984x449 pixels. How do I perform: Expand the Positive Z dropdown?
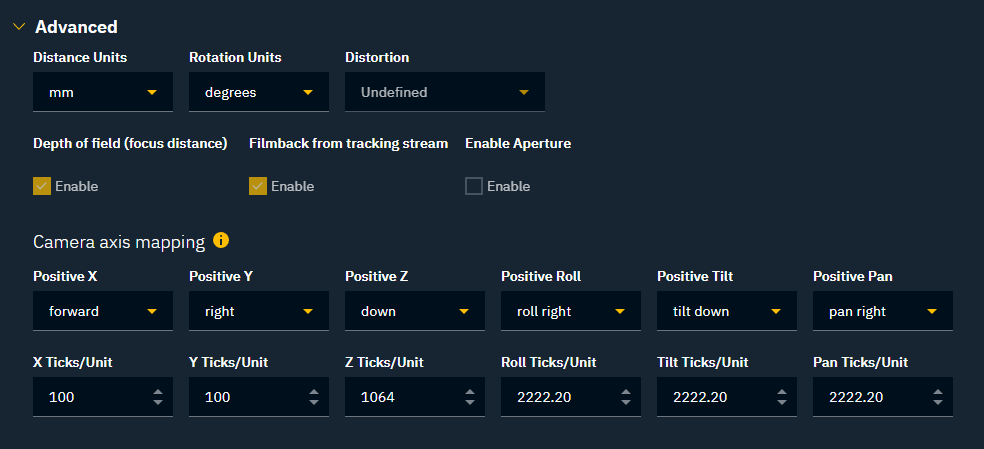415,311
